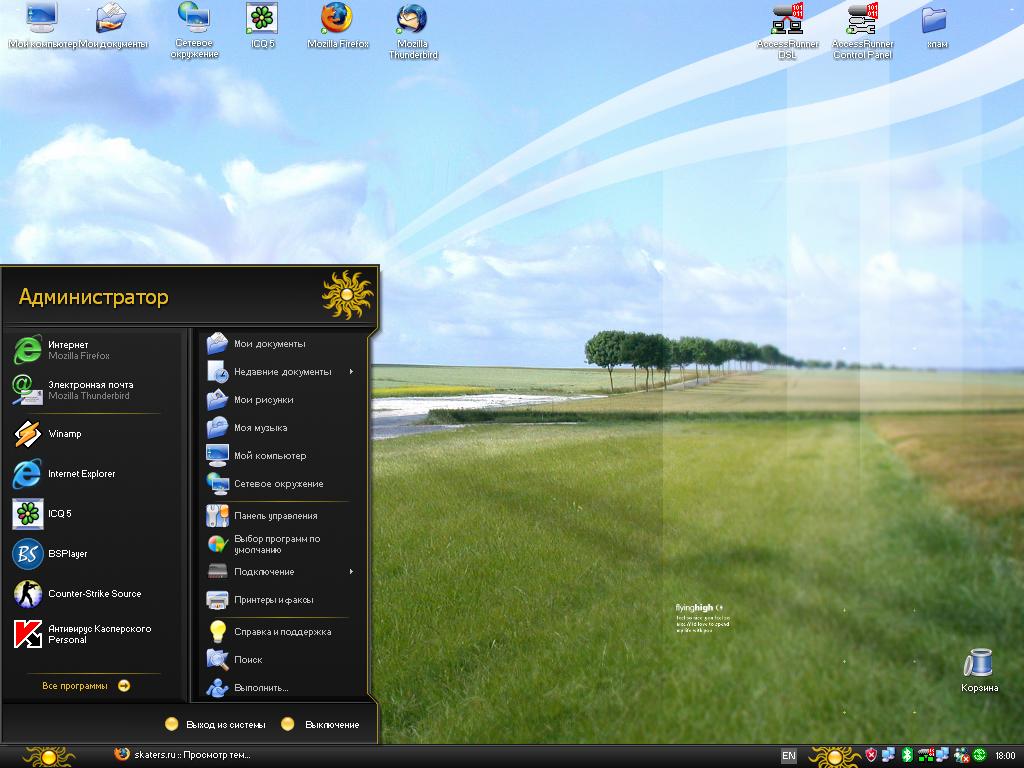Click the Выключение button
Viewport: 1024px width, 768px height.
[x=320, y=725]
